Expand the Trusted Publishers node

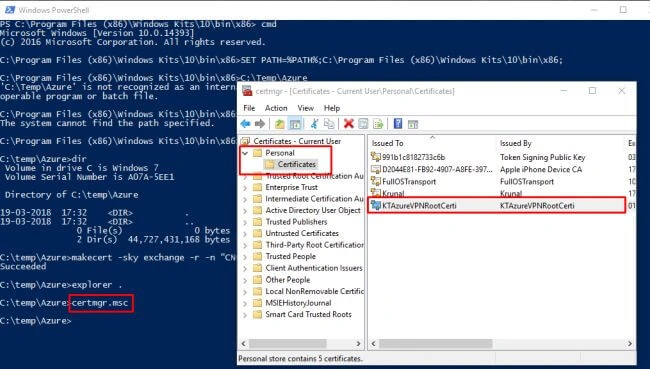pos(245,222)
